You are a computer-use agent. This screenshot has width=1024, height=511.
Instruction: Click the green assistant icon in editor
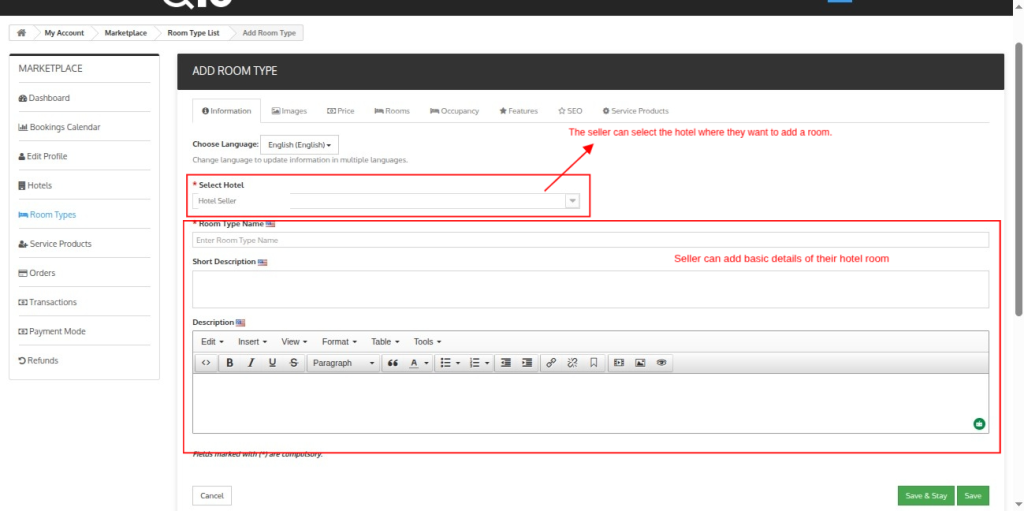979,424
